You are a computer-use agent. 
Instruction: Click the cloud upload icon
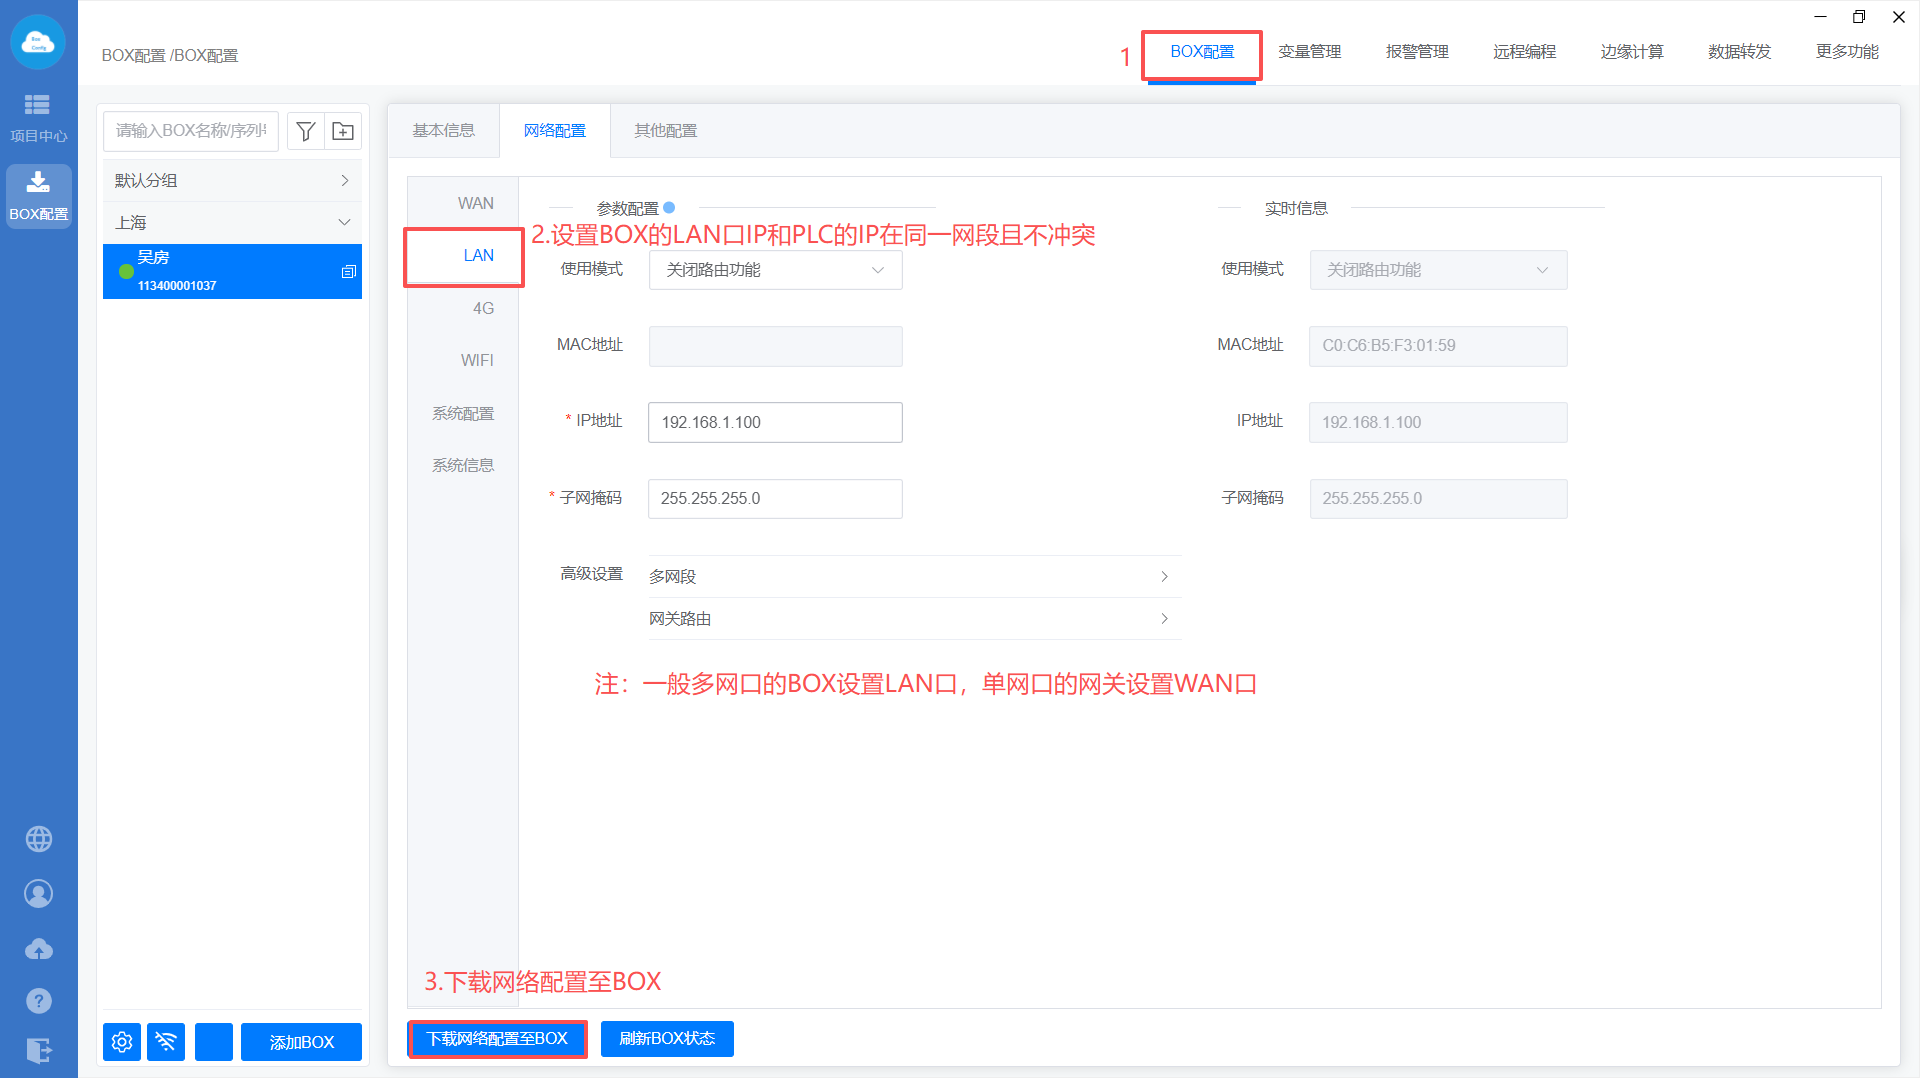pos(39,948)
